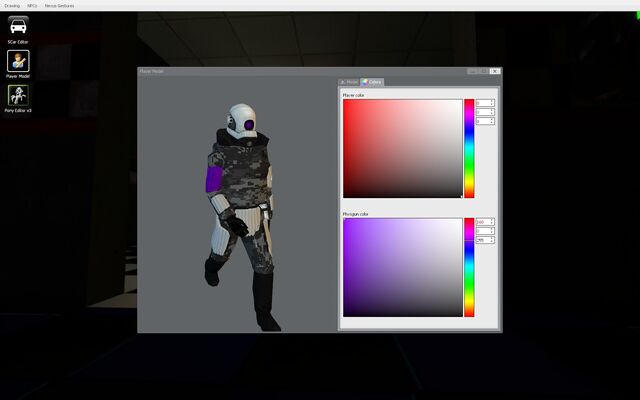Open the Player Model desktop icon
The image size is (640, 400).
(x=18, y=61)
